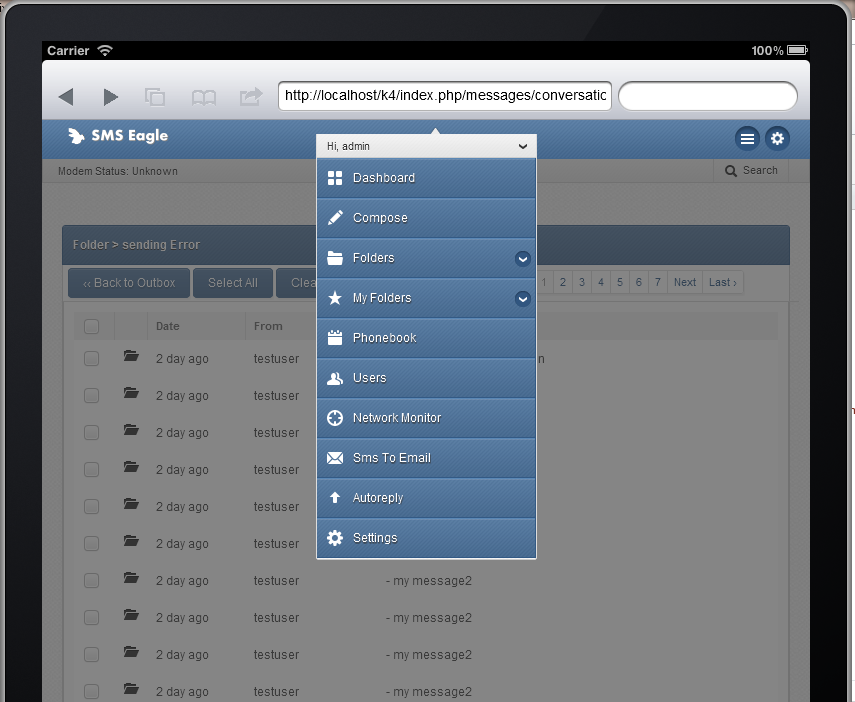The width and height of the screenshot is (855, 702).
Task: Click Back to Outbox button
Action: (129, 283)
